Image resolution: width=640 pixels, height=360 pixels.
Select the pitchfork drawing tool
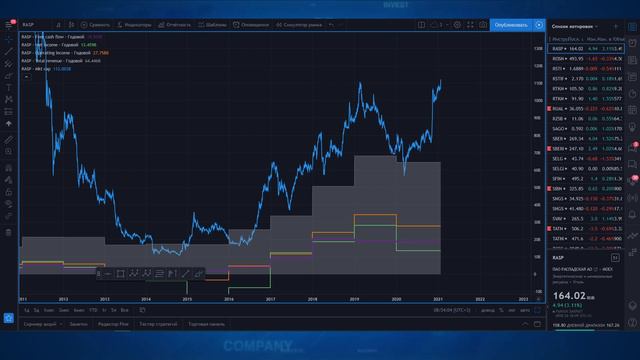pos(9,64)
